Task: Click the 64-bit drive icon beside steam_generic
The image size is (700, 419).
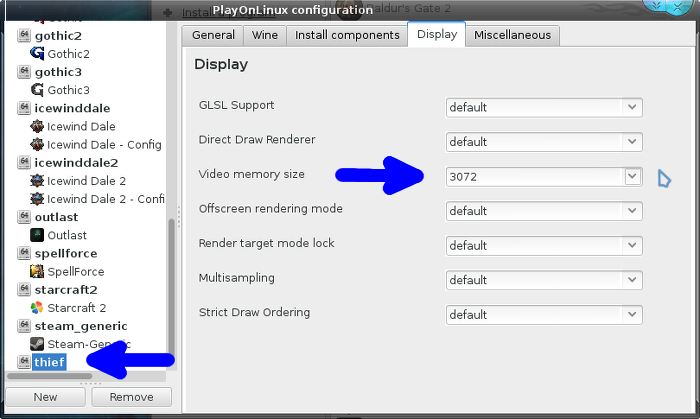Action: coord(24,326)
